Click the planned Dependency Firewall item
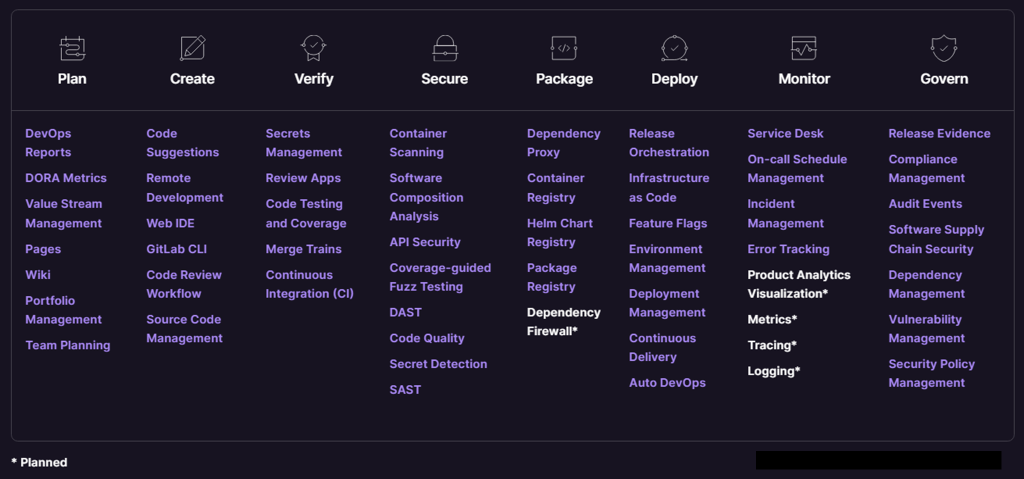1024x479 pixels. [564, 322]
